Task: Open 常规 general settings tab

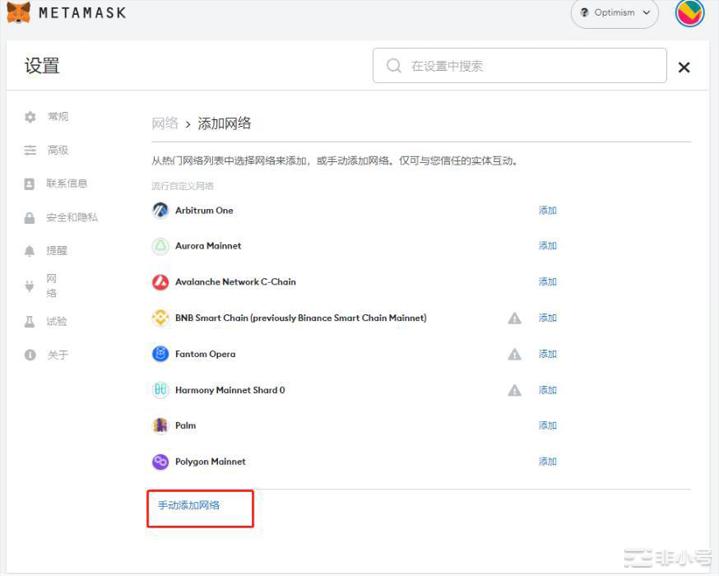Action: point(57,117)
